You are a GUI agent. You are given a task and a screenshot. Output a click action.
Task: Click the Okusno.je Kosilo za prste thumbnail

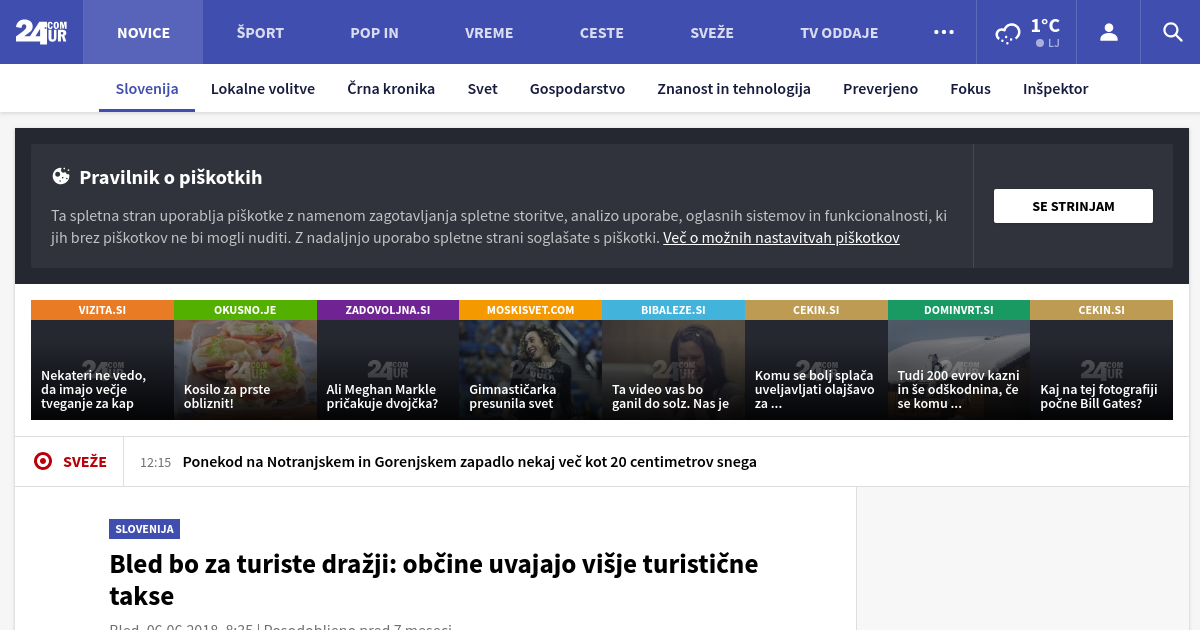(245, 368)
